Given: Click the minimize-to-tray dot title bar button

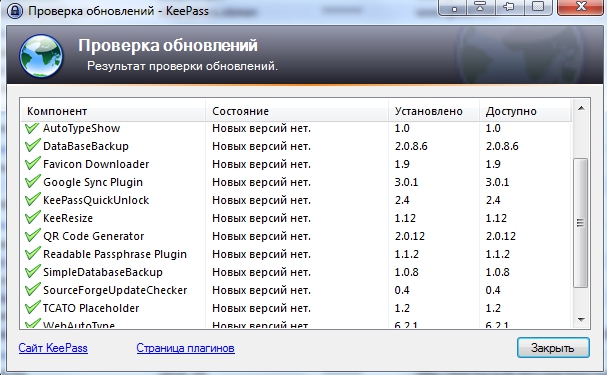Looking at the screenshot, I should [452, 7].
